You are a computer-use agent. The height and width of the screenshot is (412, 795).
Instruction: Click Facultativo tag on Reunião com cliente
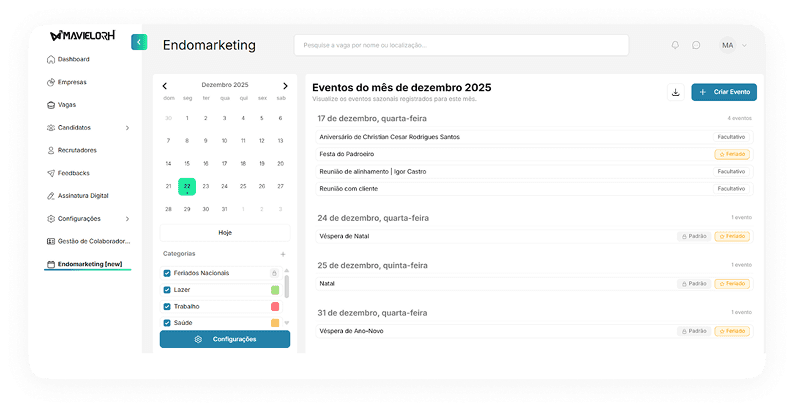coord(731,189)
